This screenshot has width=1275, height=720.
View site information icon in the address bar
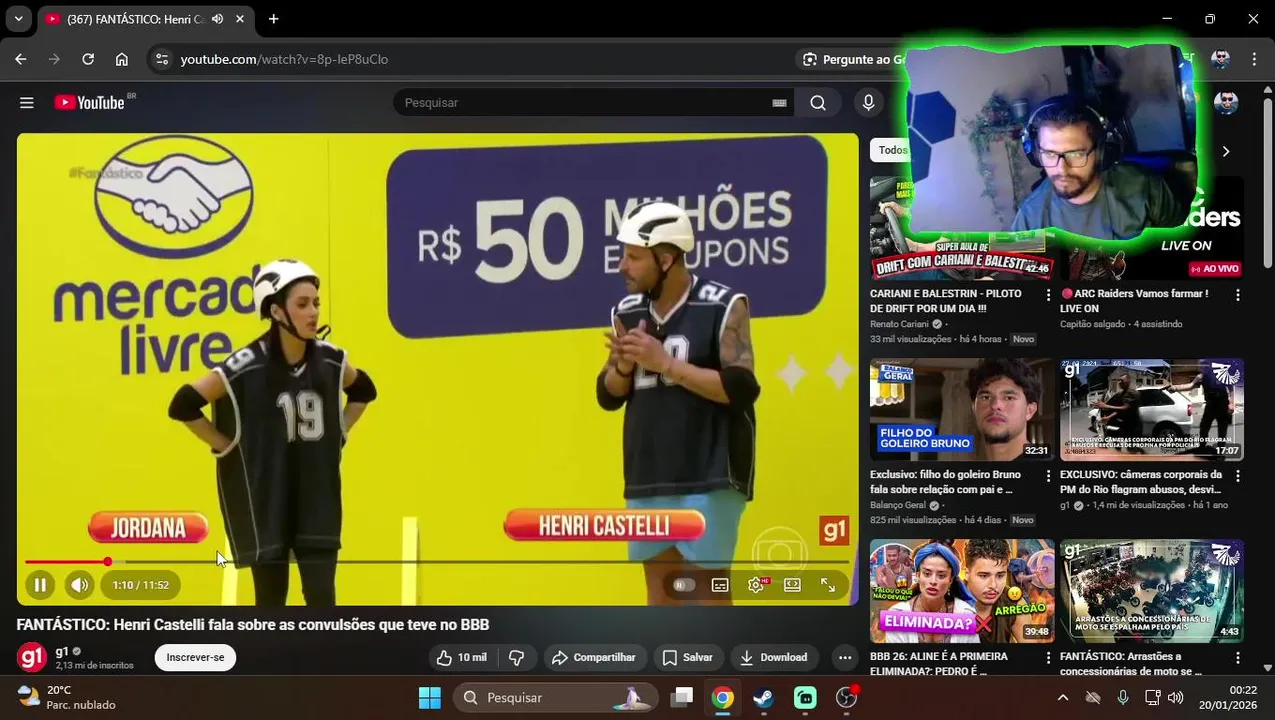(x=162, y=59)
